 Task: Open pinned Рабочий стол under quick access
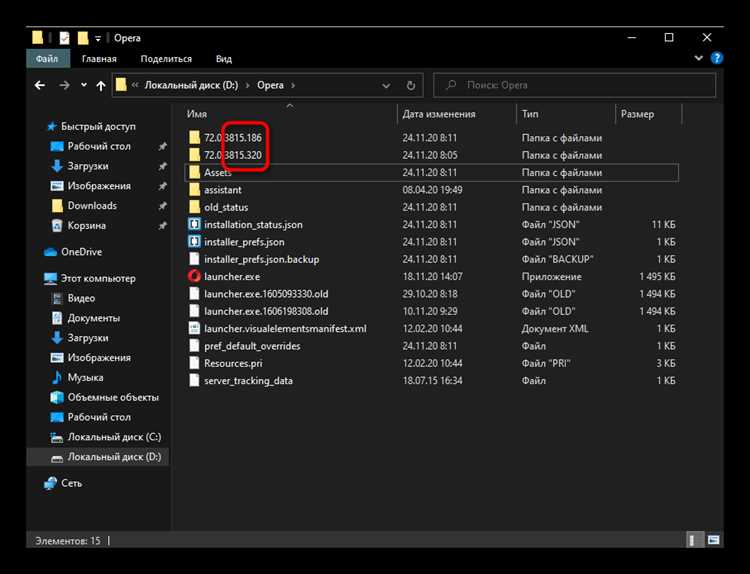(99, 146)
